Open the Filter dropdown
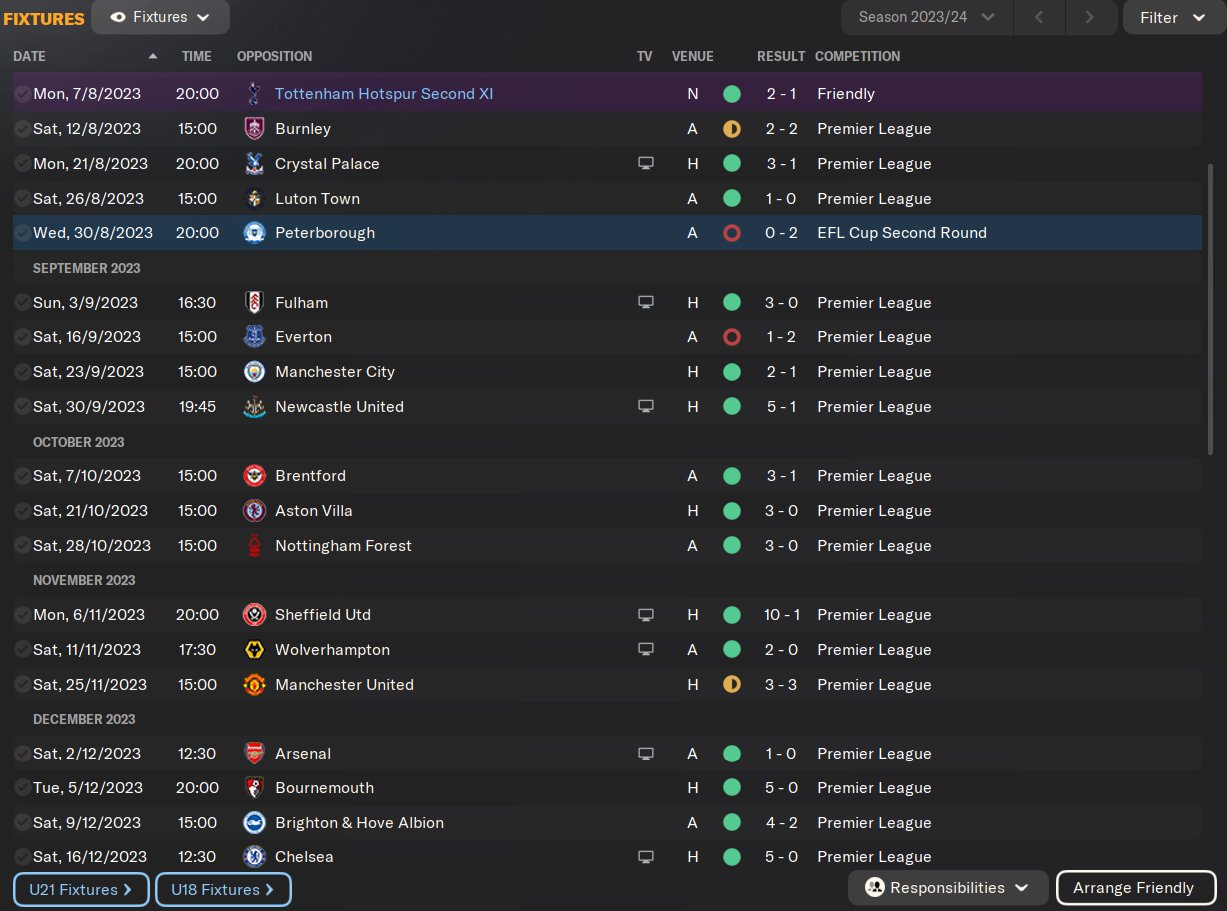 coord(1172,17)
